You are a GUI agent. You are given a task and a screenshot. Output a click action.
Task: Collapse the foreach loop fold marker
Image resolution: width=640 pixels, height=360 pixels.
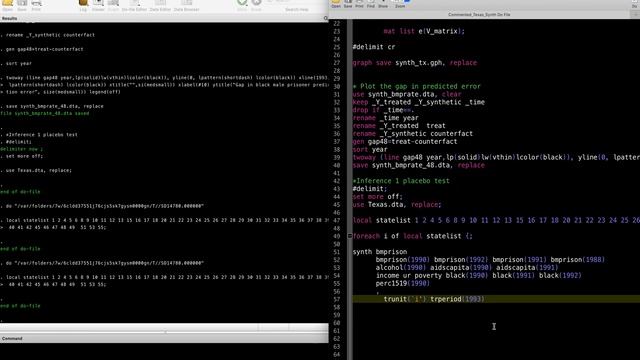point(350,236)
